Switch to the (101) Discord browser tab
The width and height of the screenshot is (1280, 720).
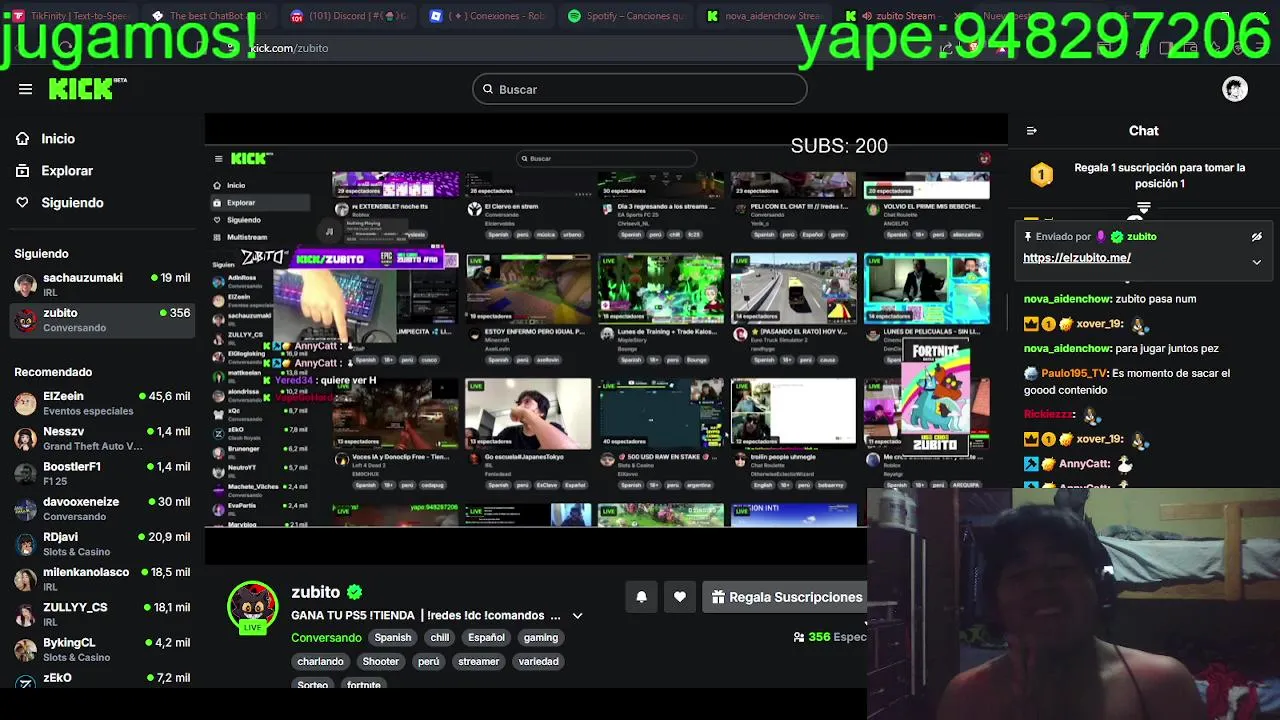[347, 16]
